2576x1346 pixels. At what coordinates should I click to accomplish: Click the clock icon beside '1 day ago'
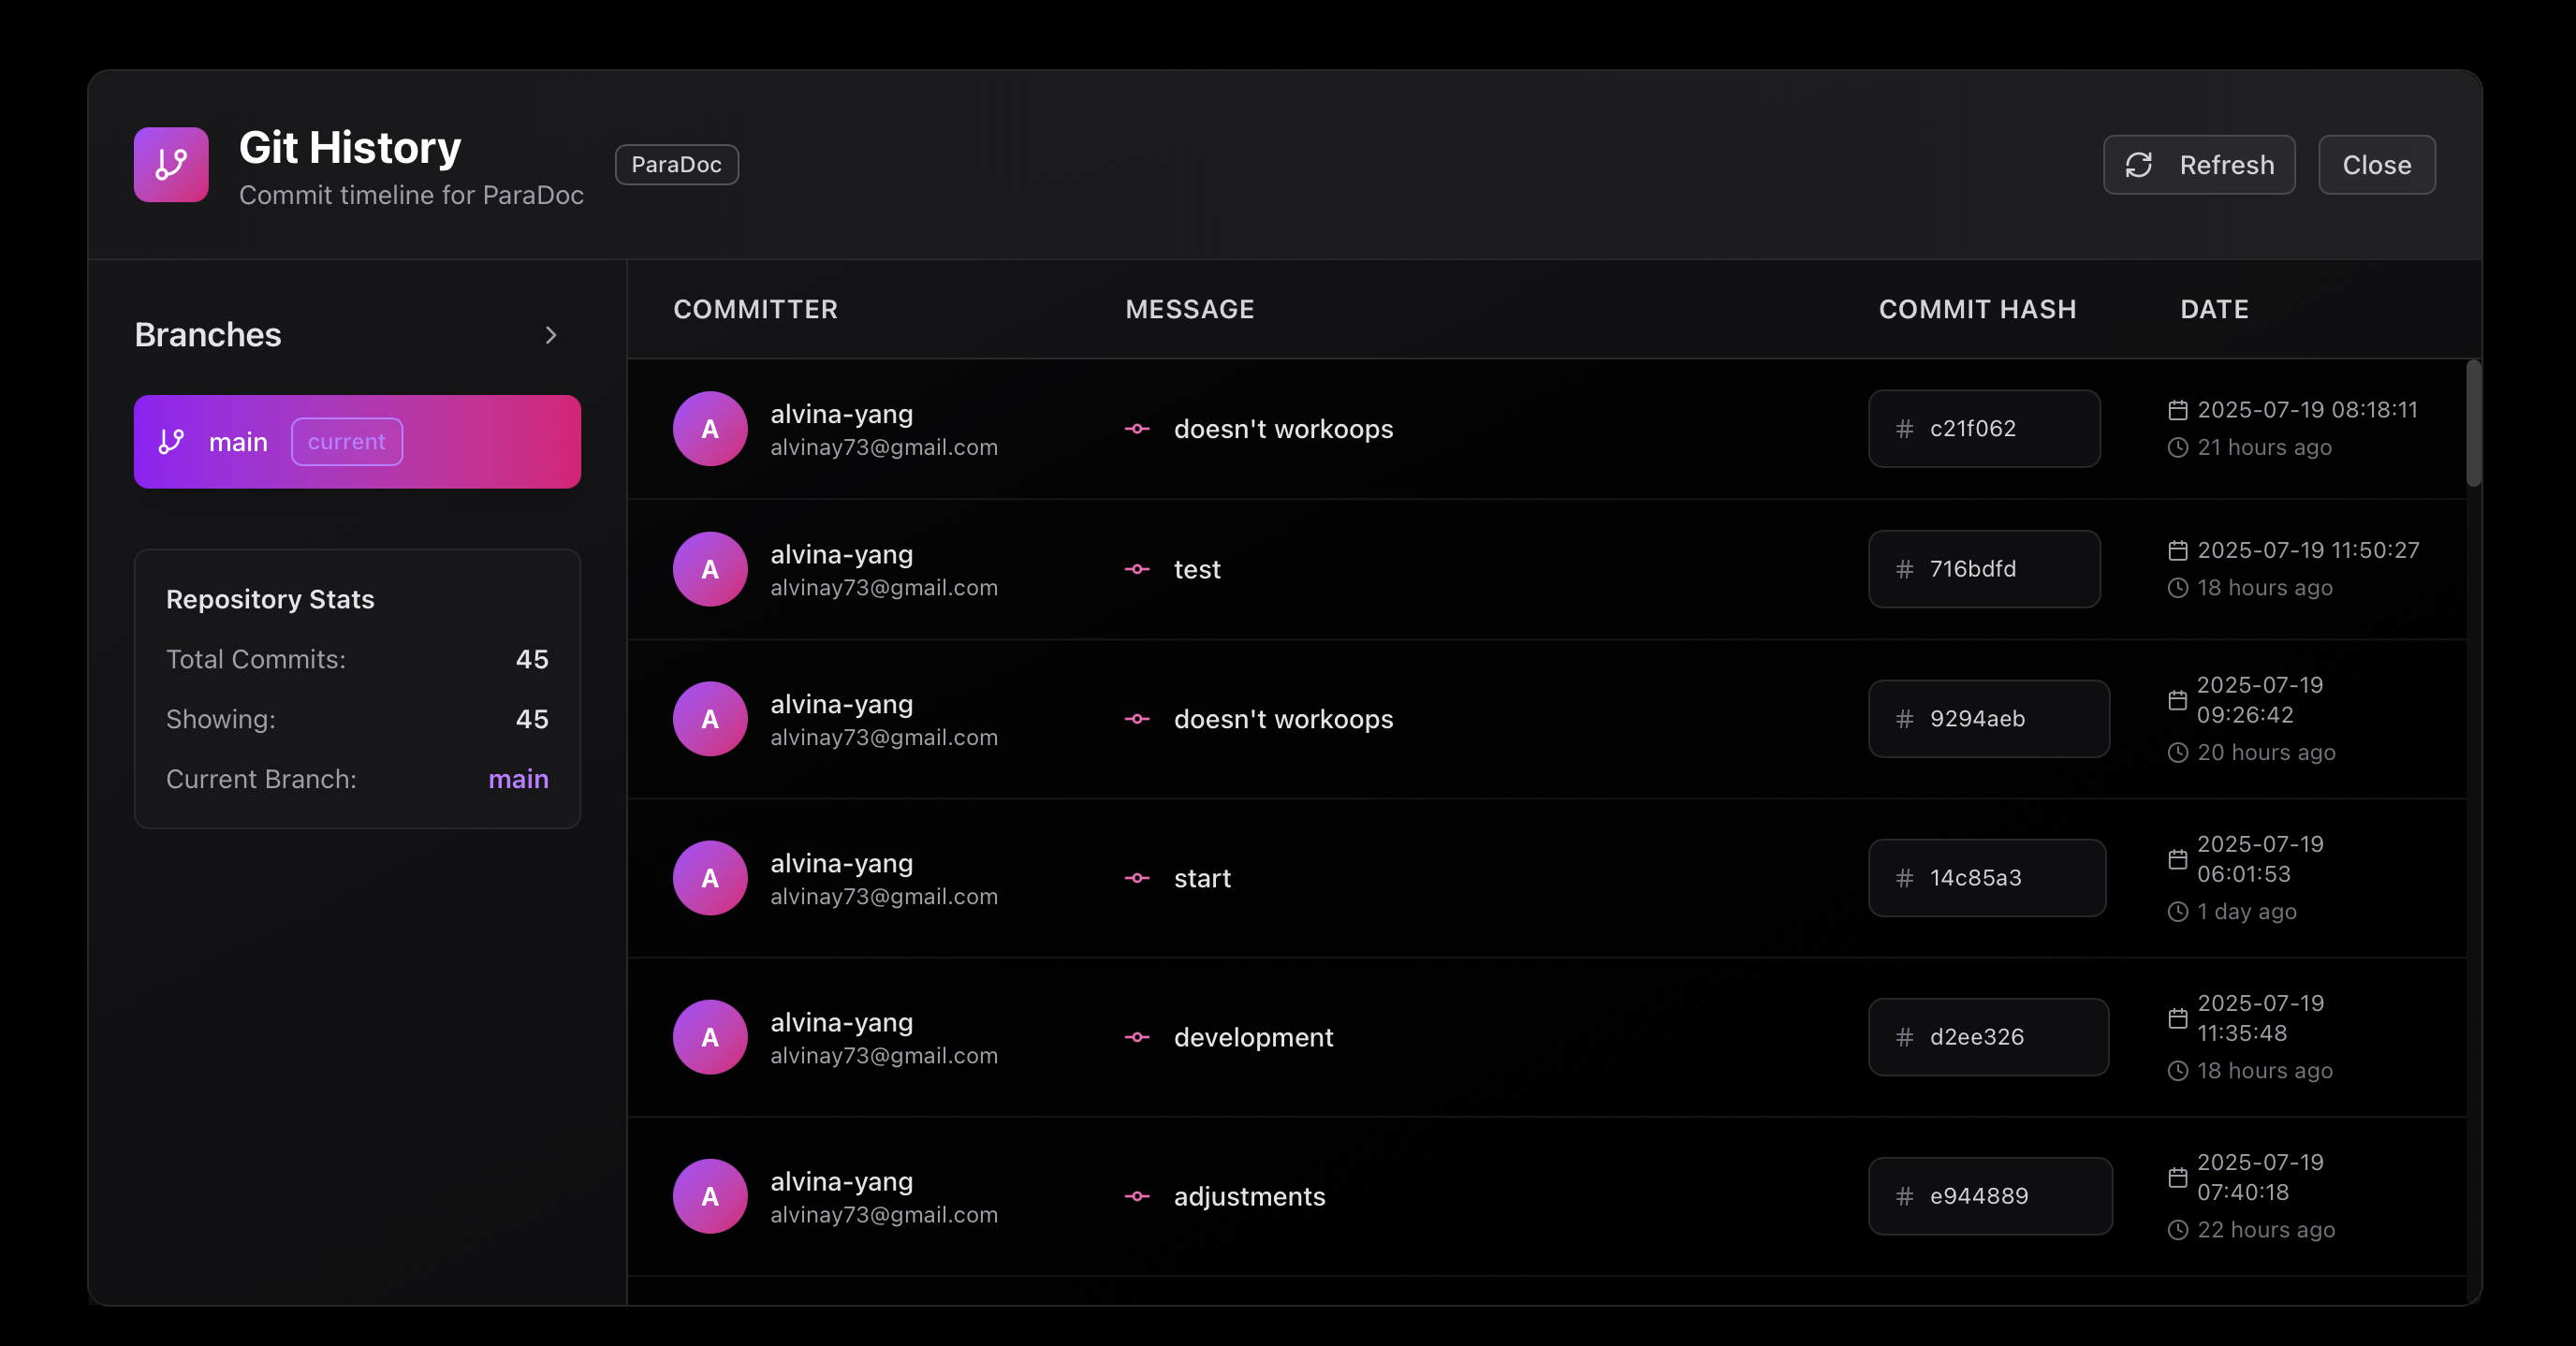2177,911
